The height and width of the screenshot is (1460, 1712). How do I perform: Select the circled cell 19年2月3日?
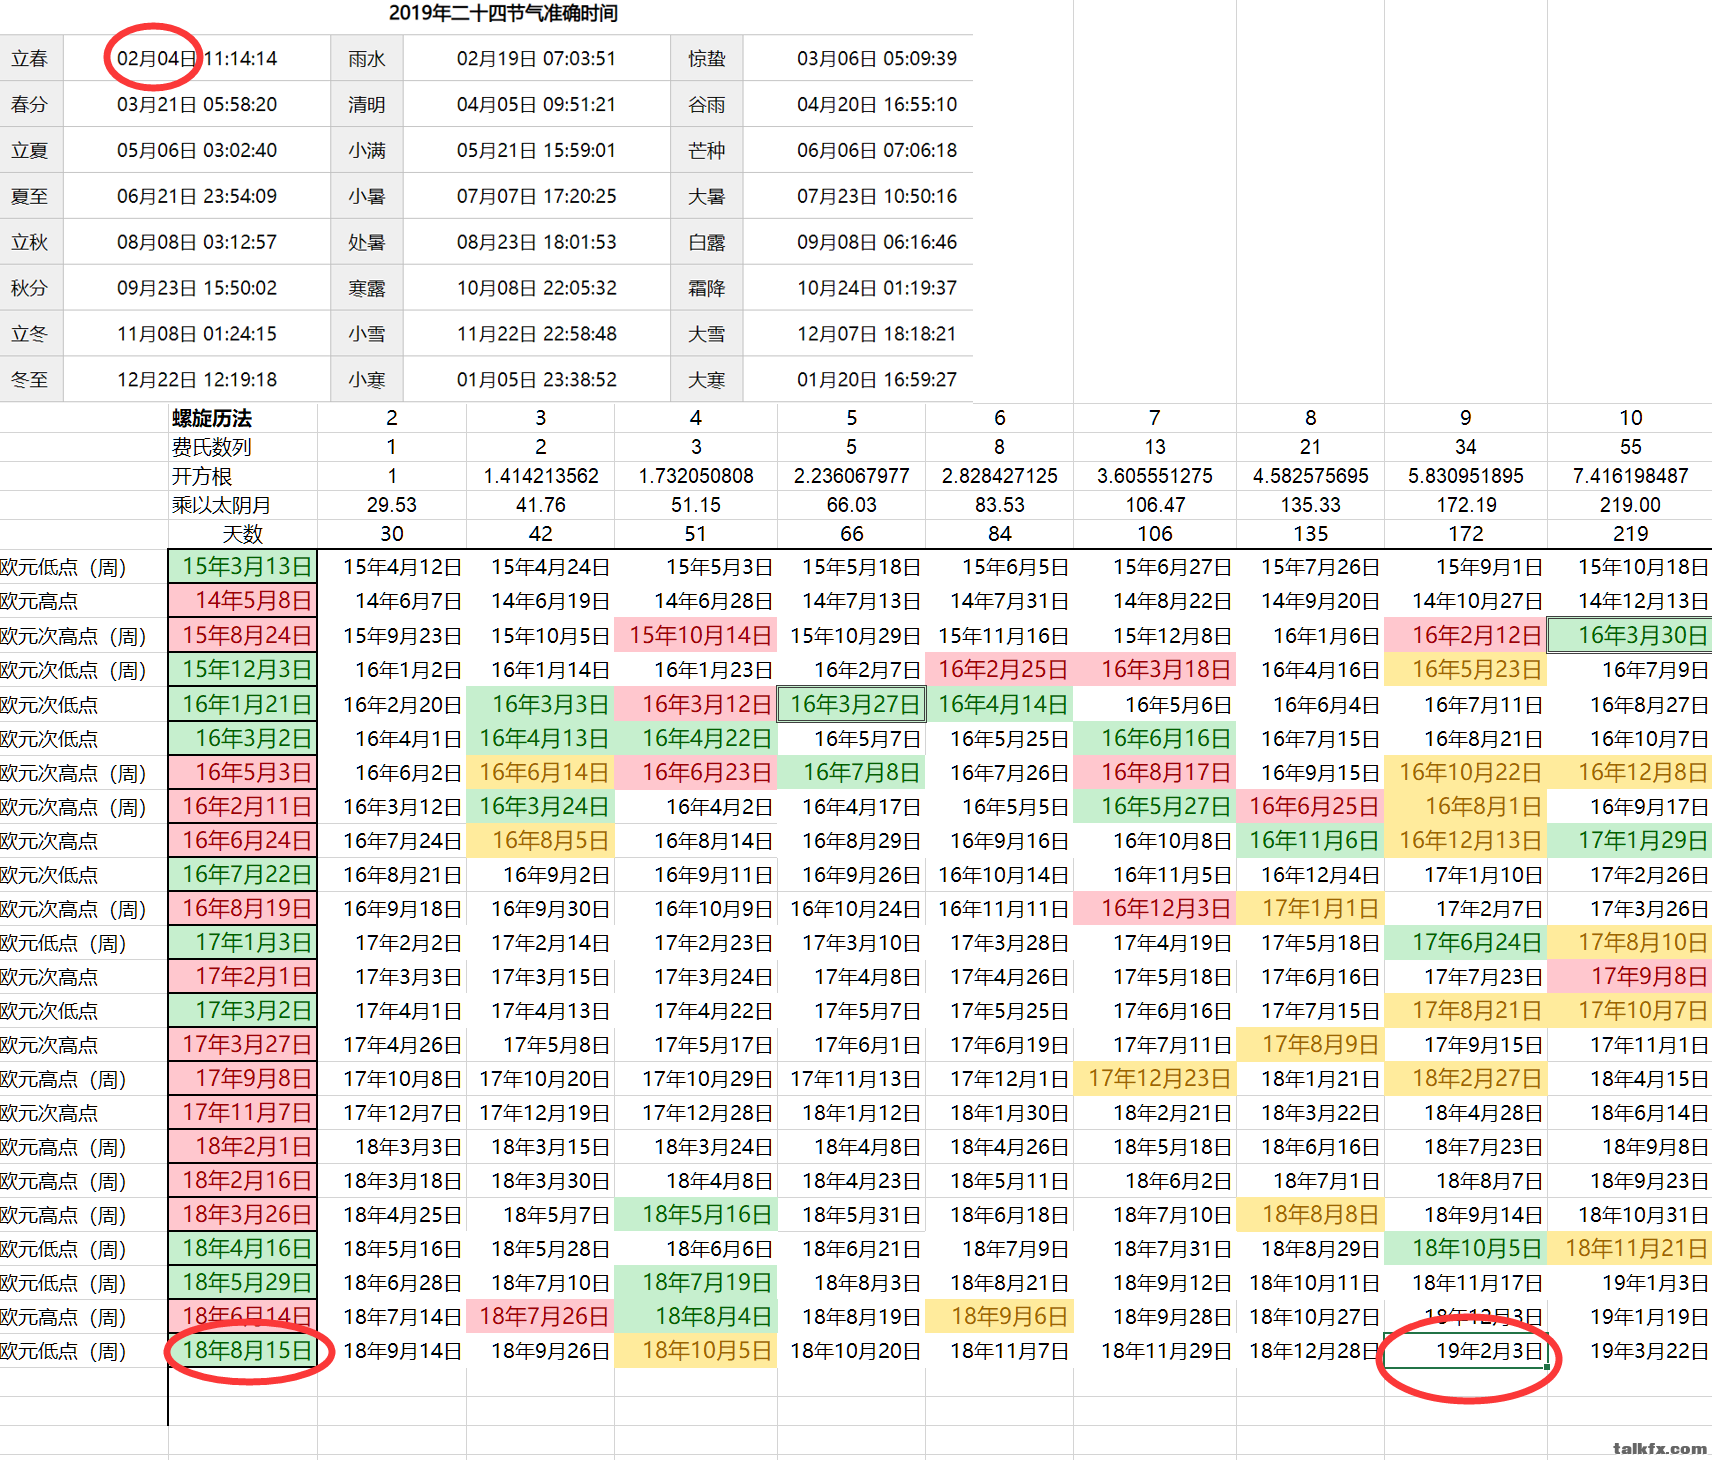(x=1466, y=1351)
